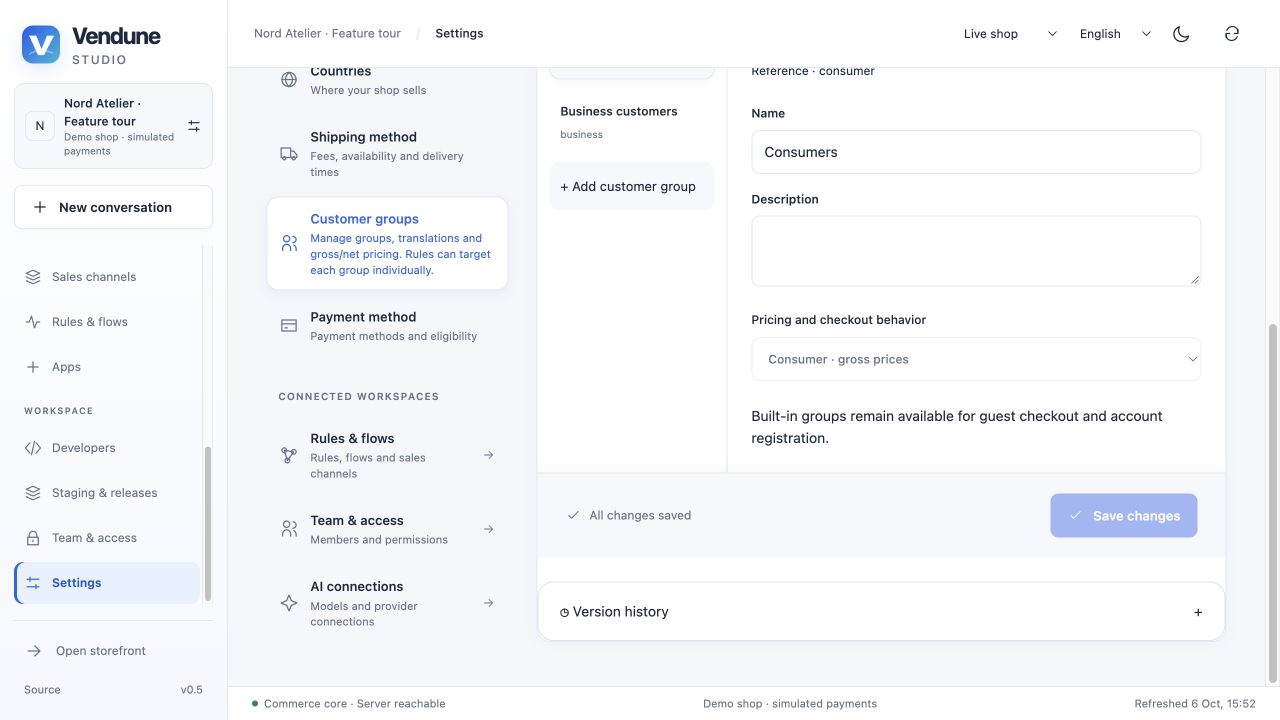Click the New conversation button

pyautogui.click(x=113, y=207)
